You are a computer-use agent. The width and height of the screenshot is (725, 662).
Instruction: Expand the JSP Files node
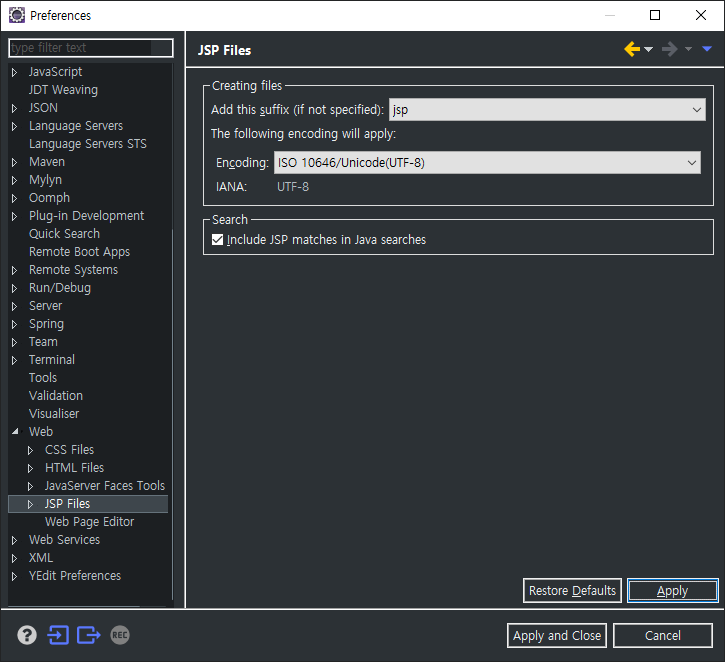31,504
